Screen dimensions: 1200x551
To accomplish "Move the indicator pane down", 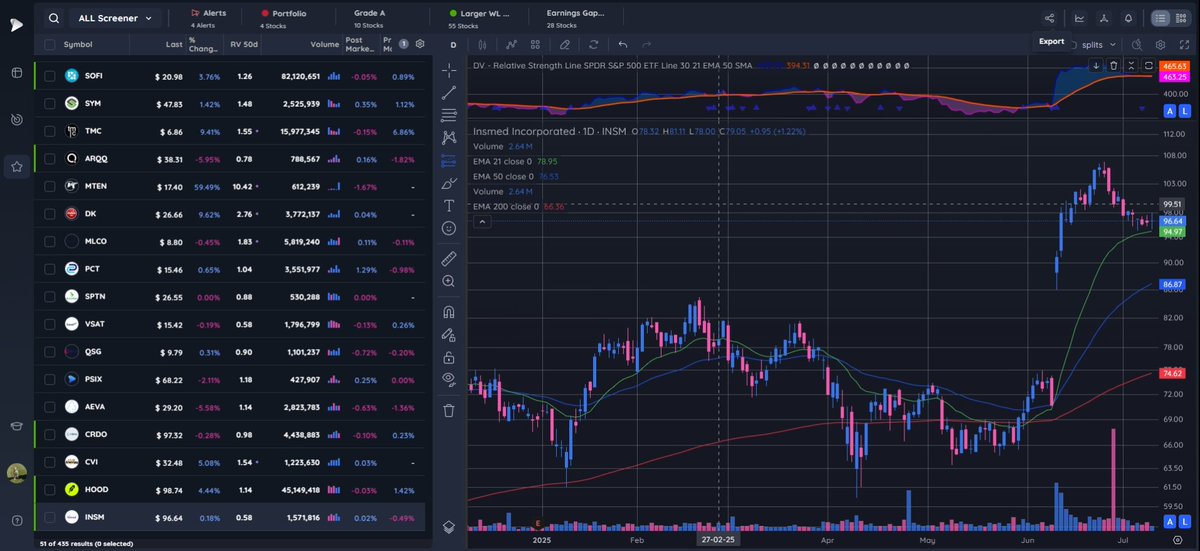I will coord(1096,65).
